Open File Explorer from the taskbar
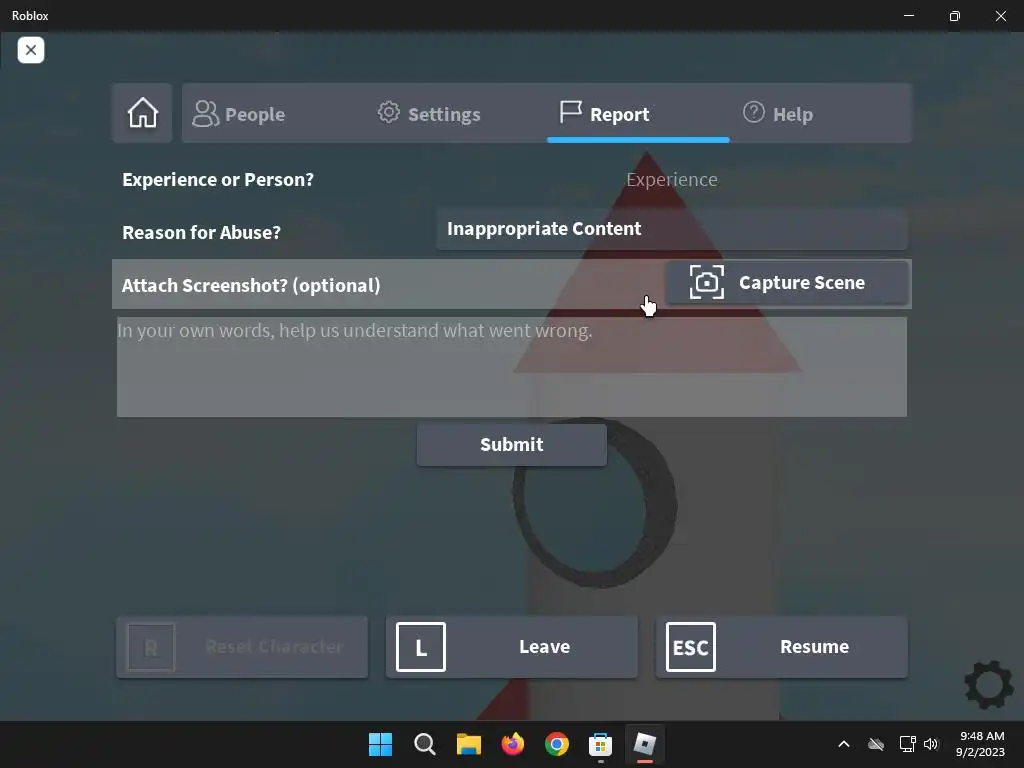Screen dimensions: 1024x768 point(468,744)
